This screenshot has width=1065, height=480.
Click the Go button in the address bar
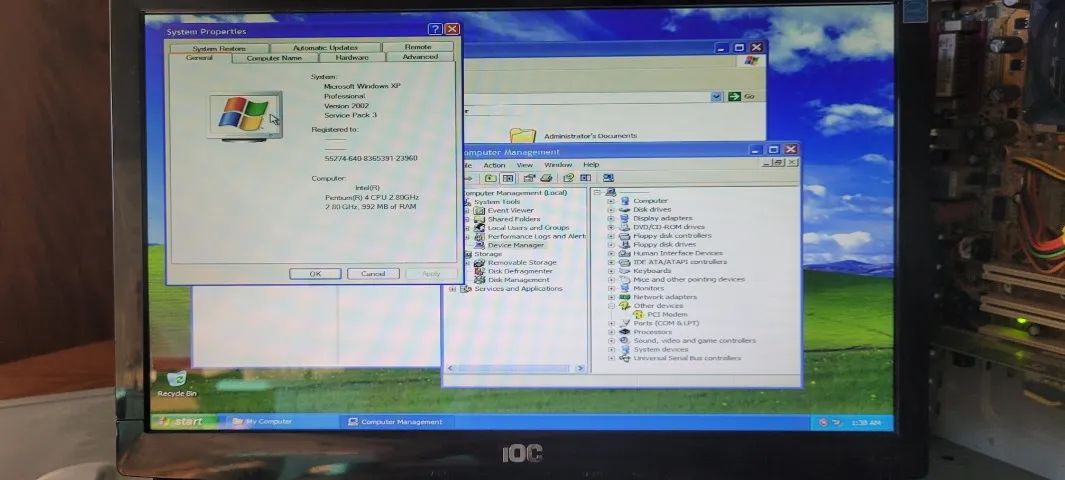742,96
